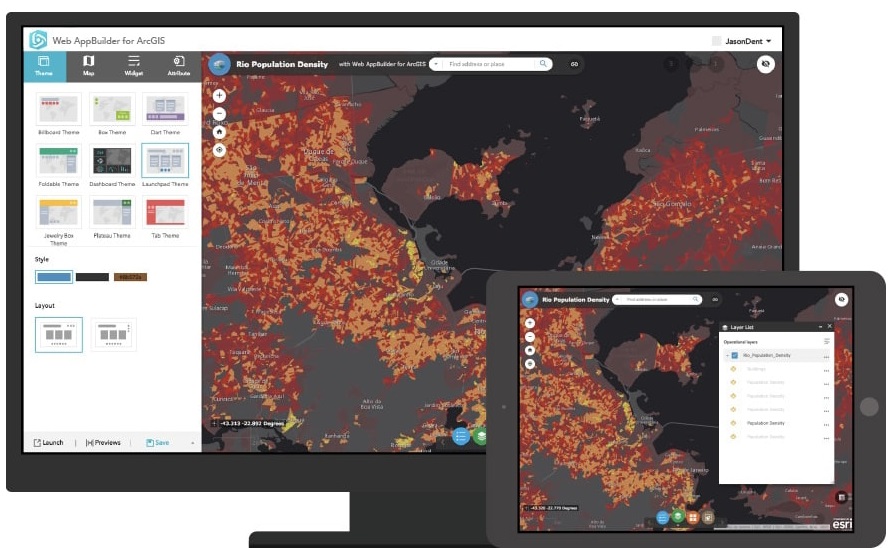Image resolution: width=892 pixels, height=548 pixels.
Task: Open the search source dropdown on tablet
Action: tap(618, 299)
